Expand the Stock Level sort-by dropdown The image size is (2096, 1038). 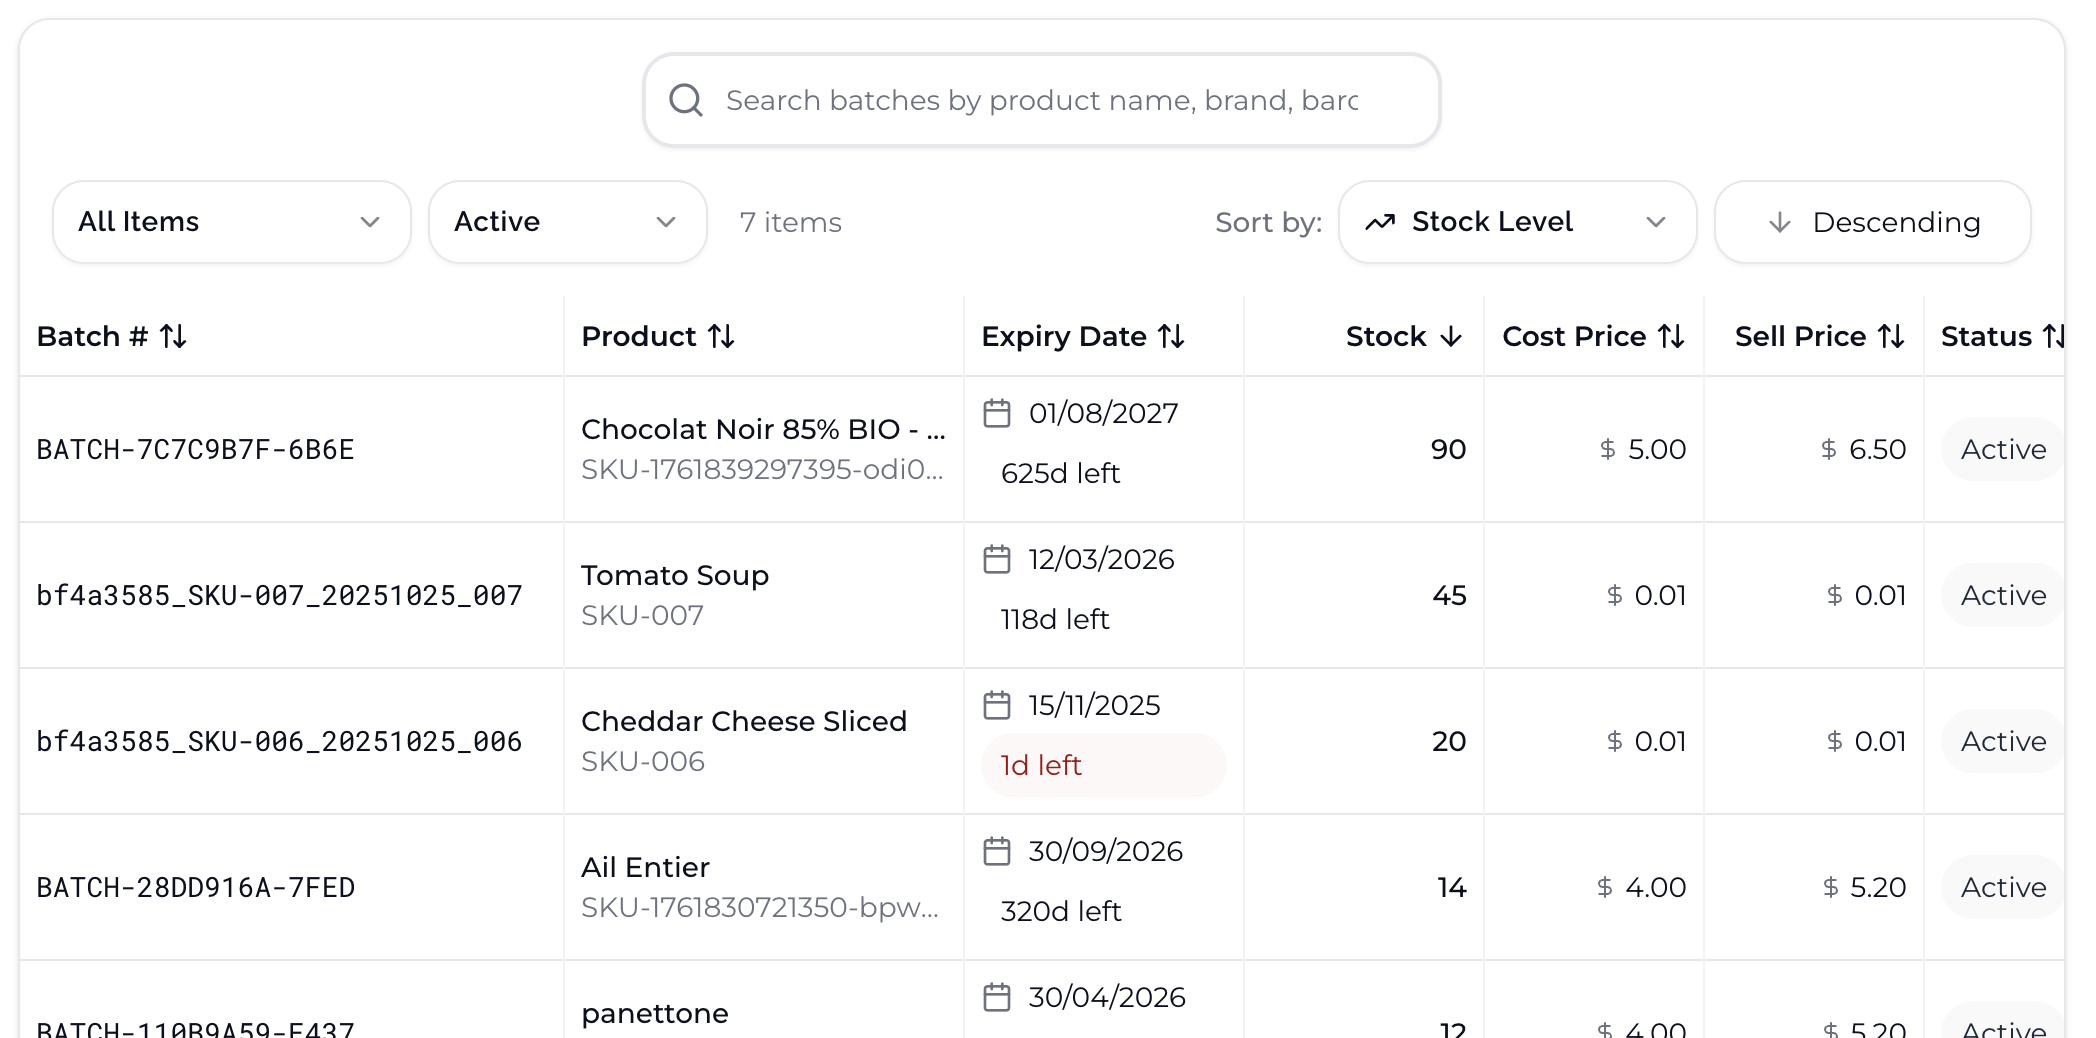[x=1517, y=222]
